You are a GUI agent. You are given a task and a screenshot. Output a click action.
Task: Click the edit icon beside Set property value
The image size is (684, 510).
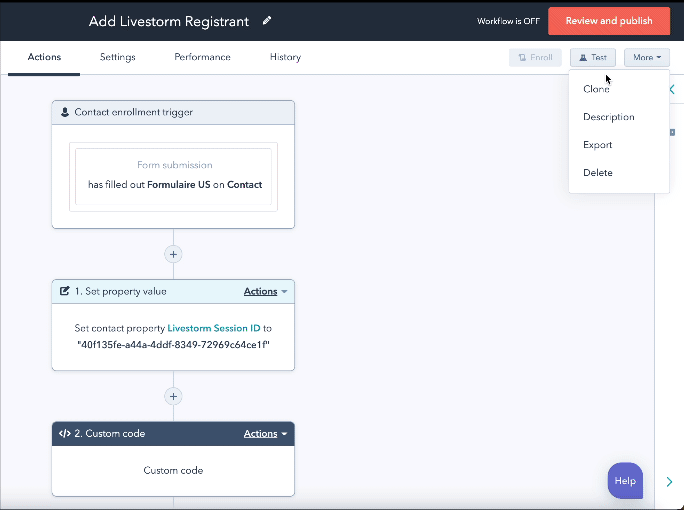[x=65, y=291]
